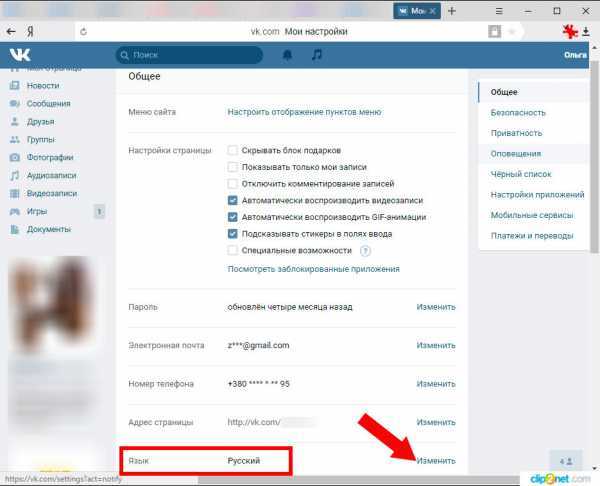Click Посмотреть заблокированные приложения link

(x=313, y=269)
